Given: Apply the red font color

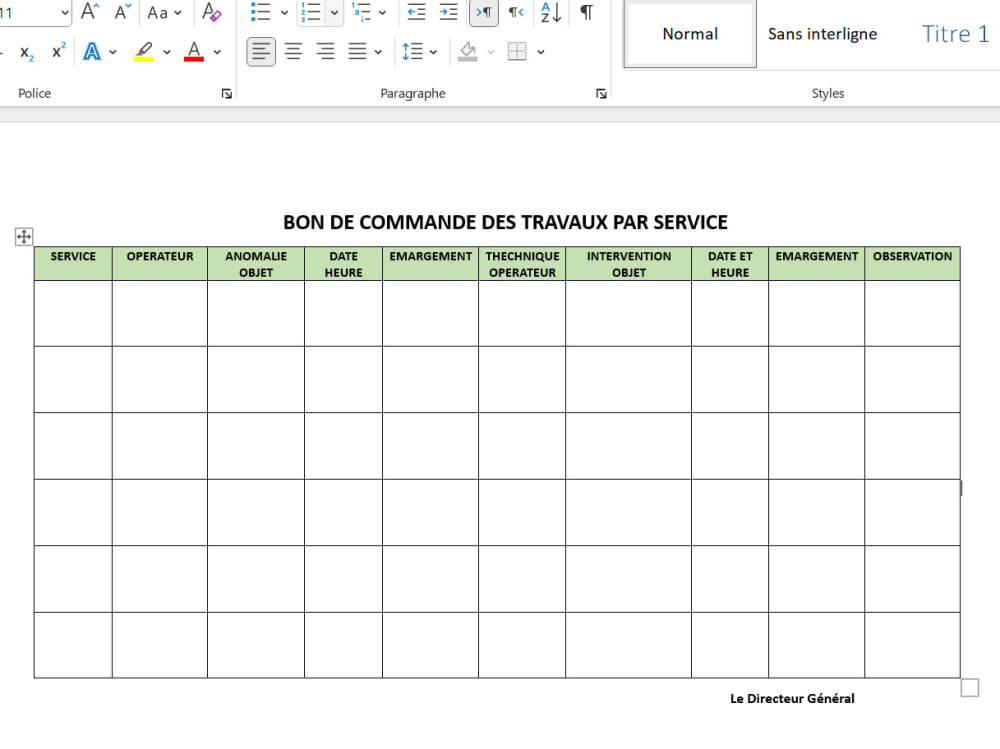Looking at the screenshot, I should pyautogui.click(x=194, y=52).
